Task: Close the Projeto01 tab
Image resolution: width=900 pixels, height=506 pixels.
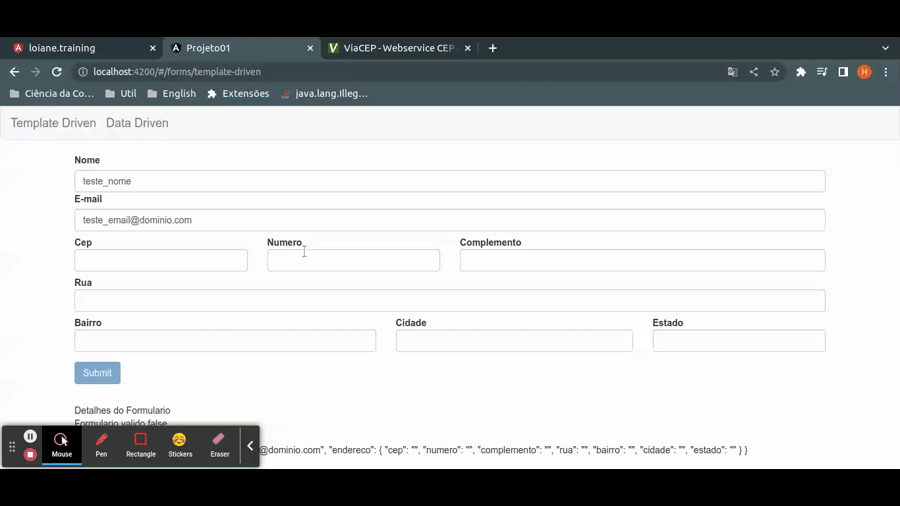Action: [310, 48]
